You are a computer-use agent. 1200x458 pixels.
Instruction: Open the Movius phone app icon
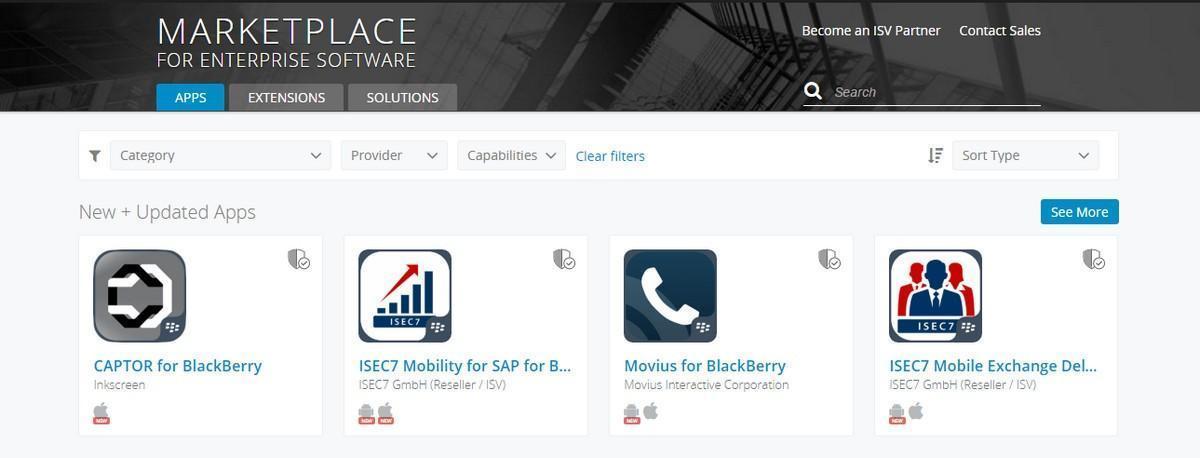(670, 296)
